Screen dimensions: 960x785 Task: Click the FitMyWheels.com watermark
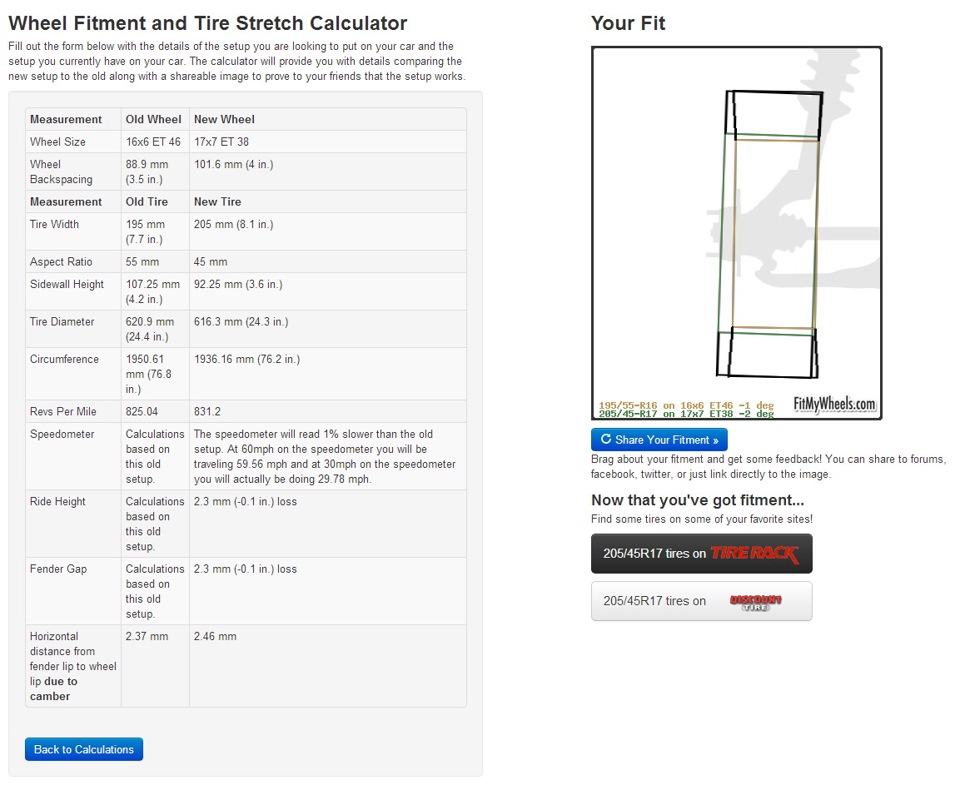tap(834, 404)
